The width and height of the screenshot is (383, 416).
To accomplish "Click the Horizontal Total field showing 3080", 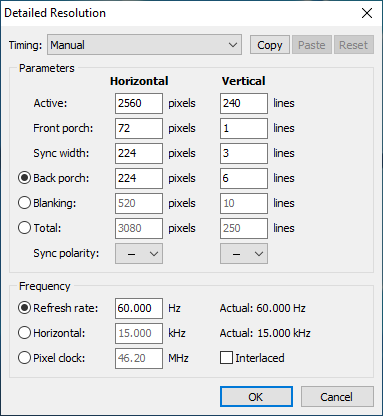I will [139, 228].
